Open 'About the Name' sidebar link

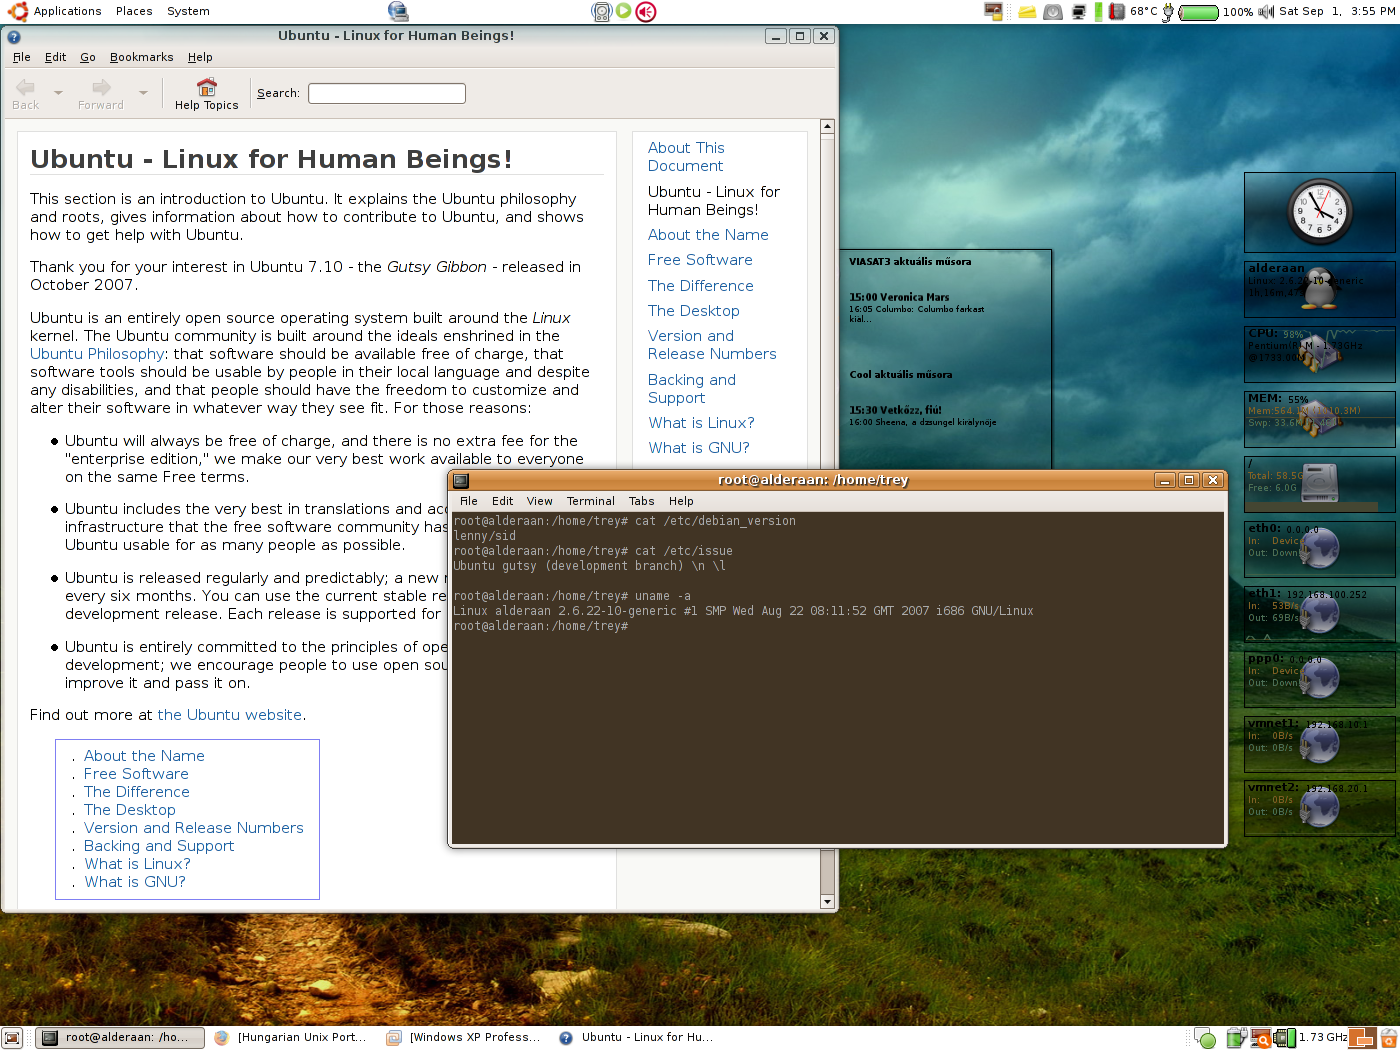(708, 235)
